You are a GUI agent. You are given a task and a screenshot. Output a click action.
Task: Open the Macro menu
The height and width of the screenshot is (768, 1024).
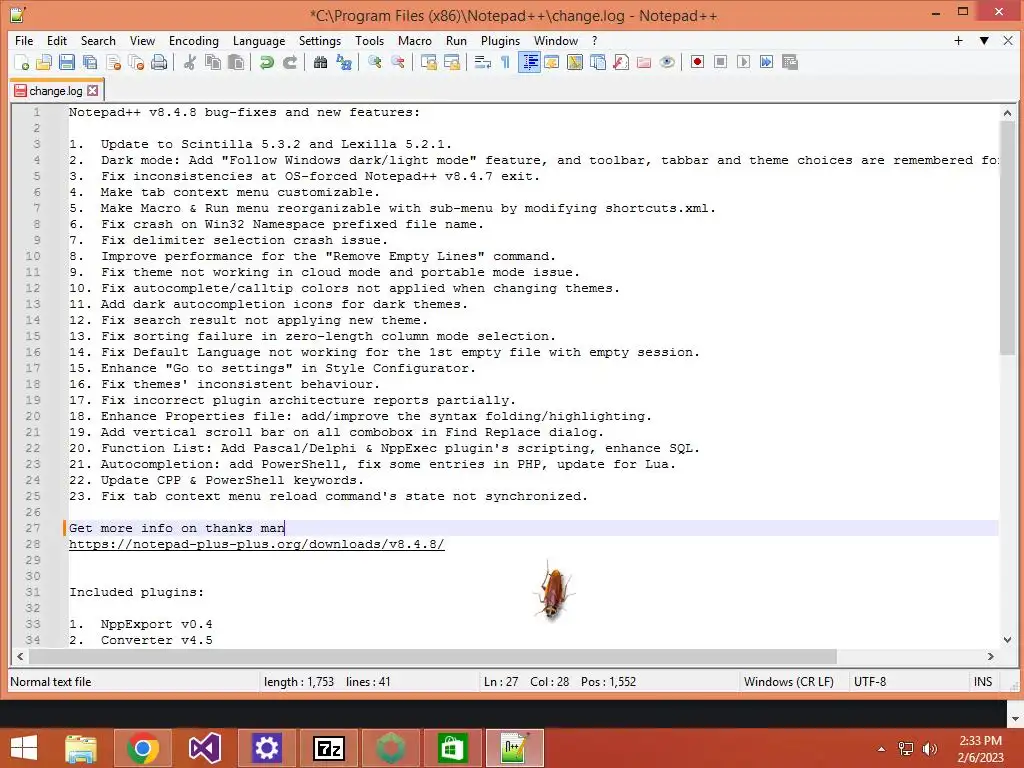point(415,40)
